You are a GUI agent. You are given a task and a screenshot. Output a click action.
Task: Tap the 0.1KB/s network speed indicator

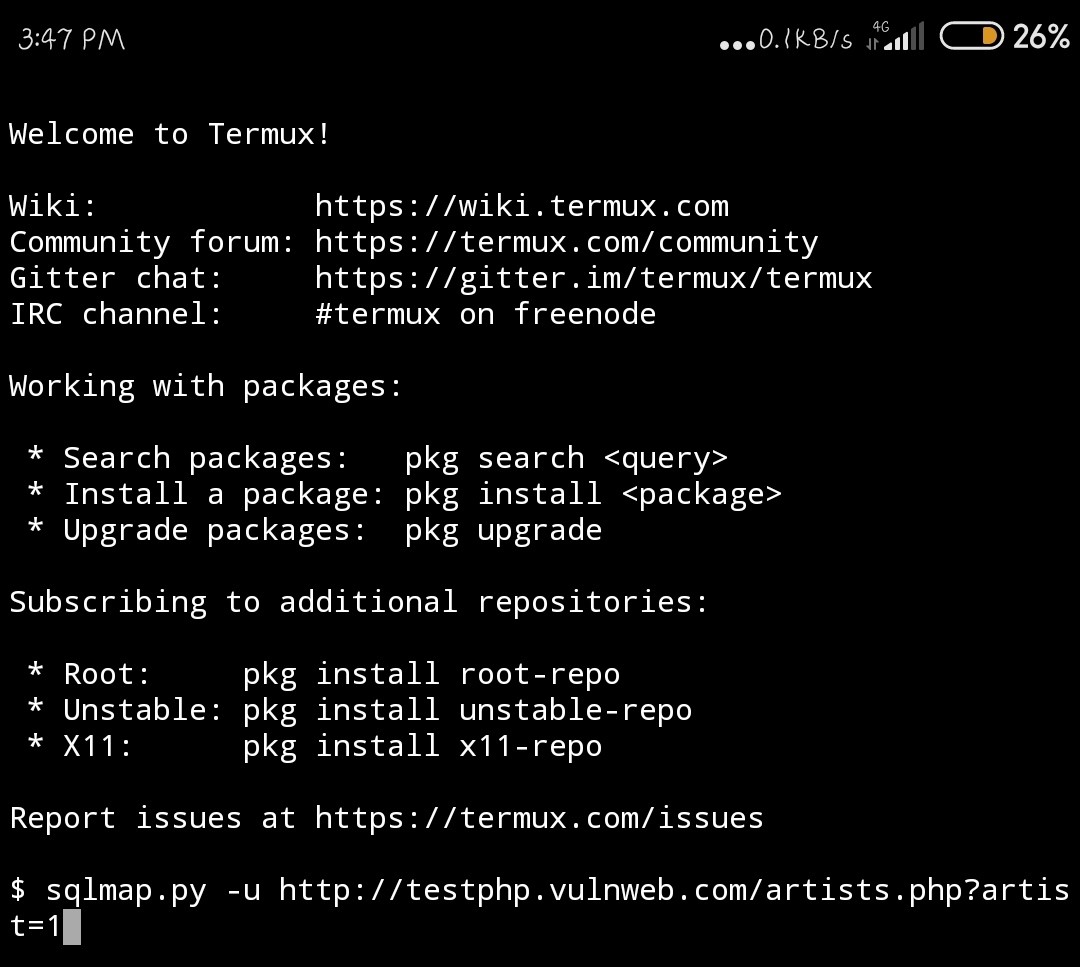[806, 39]
